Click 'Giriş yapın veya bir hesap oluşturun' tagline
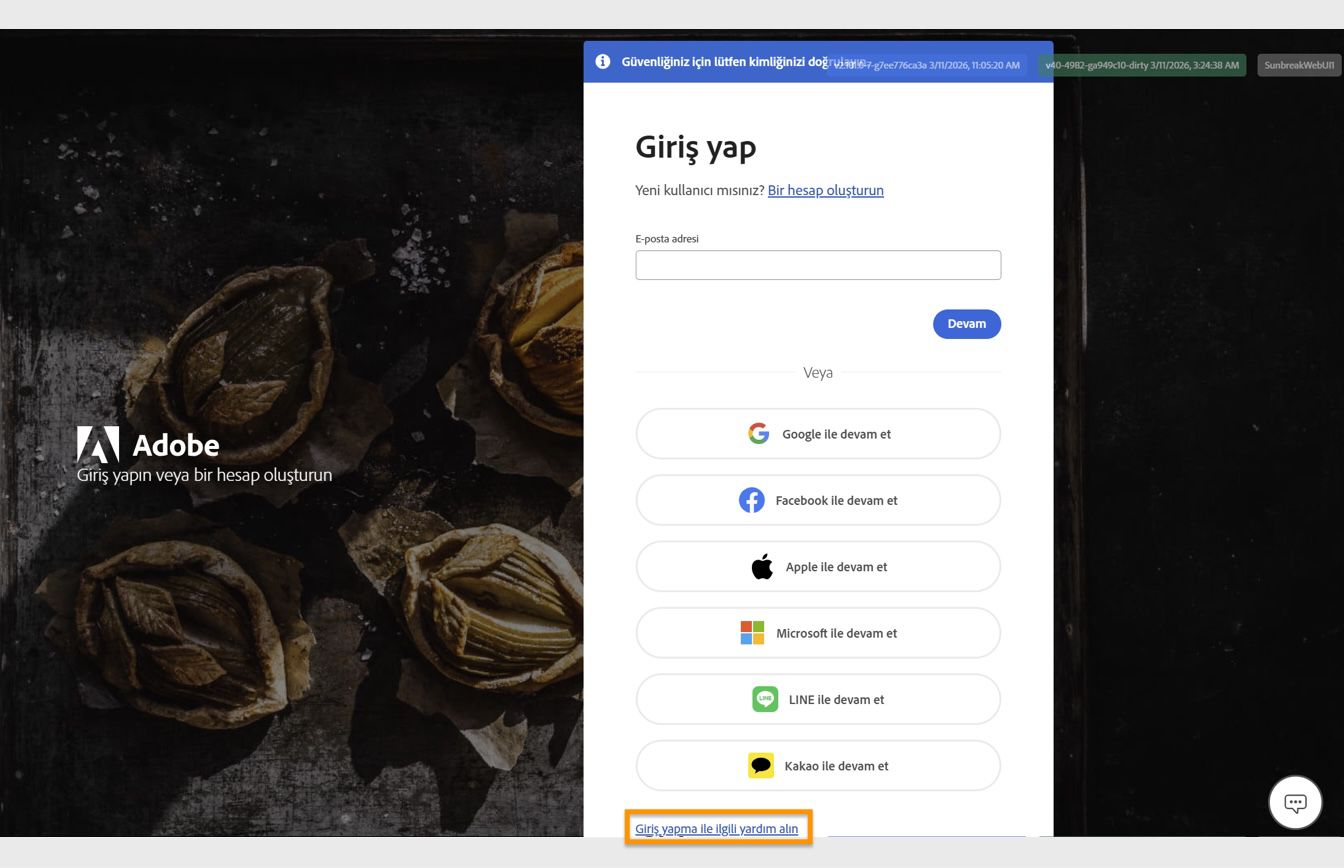 coord(205,475)
